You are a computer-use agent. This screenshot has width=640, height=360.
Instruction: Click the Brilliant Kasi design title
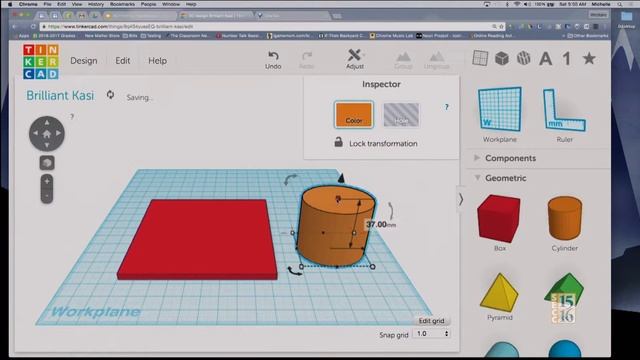60,95
